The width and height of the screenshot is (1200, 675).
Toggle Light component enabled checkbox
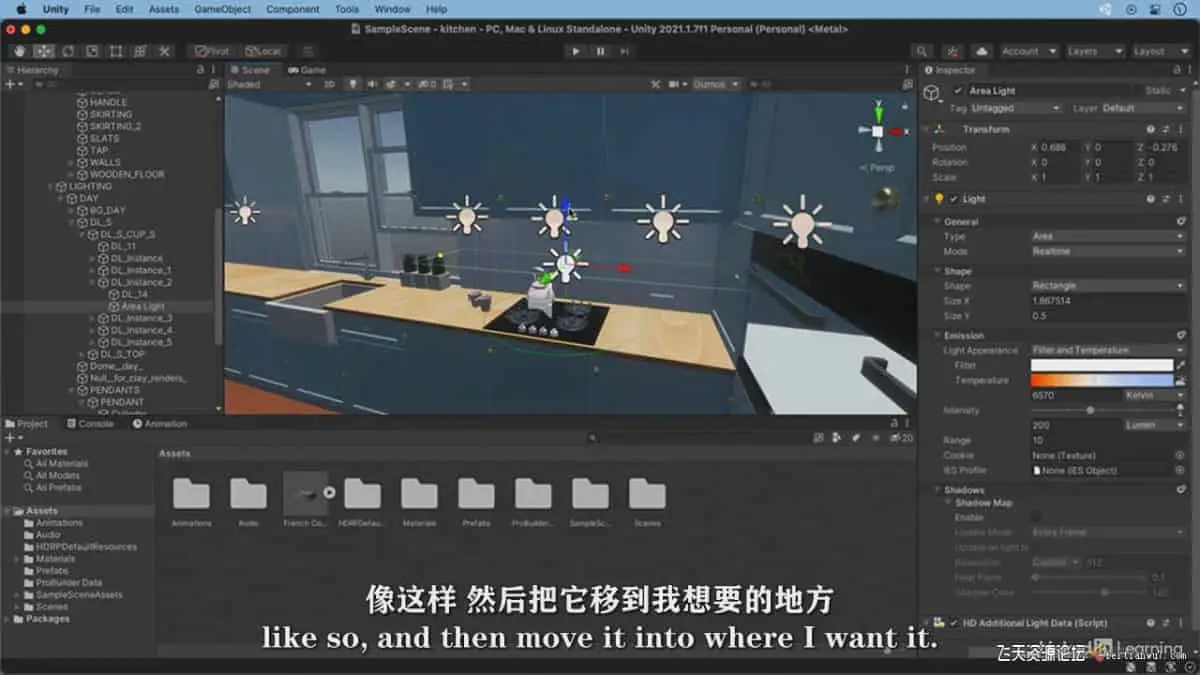tap(954, 199)
